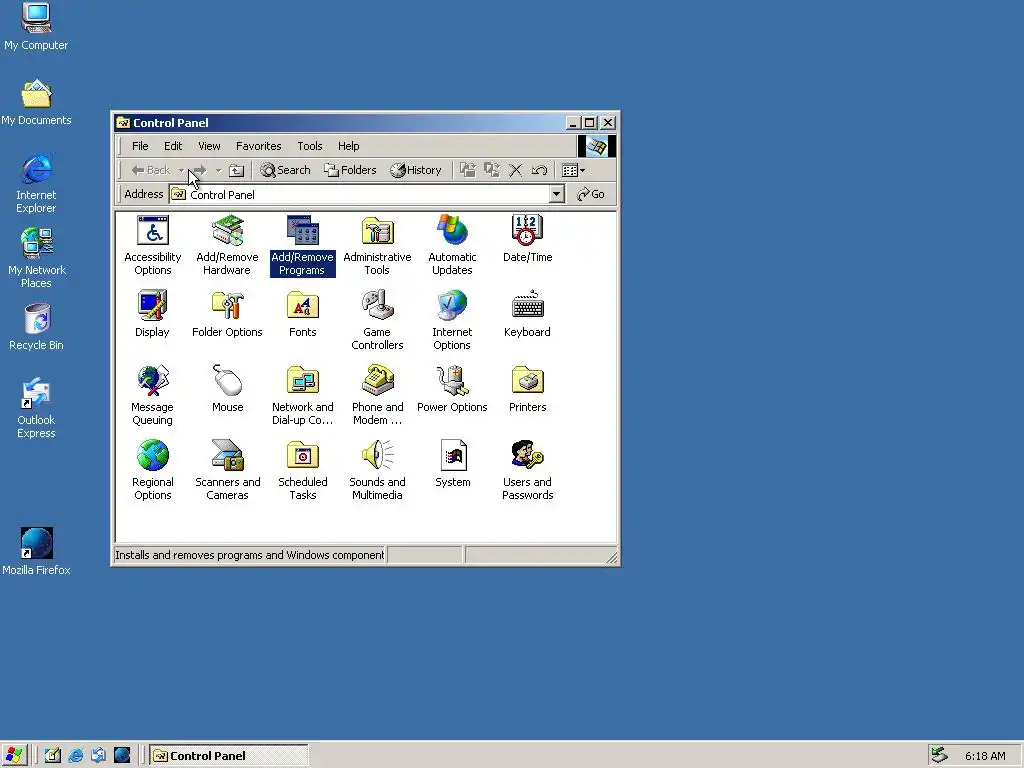Open Message Queuing applet
The height and width of the screenshot is (768, 1024).
[x=153, y=396]
